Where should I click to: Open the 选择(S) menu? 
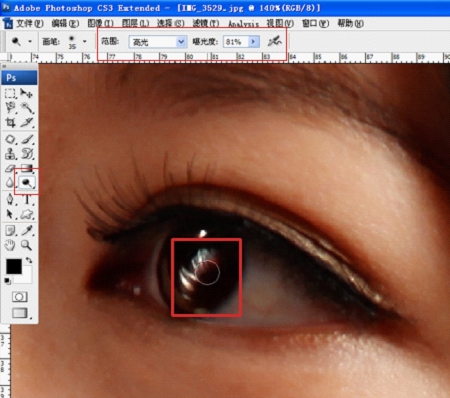pos(170,23)
